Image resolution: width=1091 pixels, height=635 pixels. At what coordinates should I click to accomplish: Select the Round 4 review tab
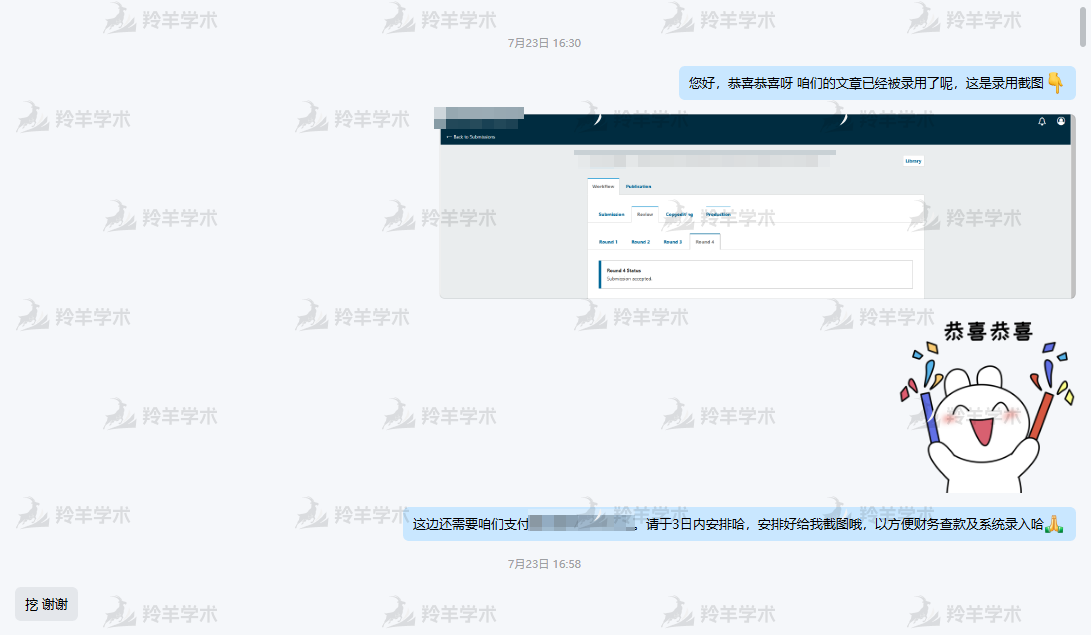click(705, 242)
